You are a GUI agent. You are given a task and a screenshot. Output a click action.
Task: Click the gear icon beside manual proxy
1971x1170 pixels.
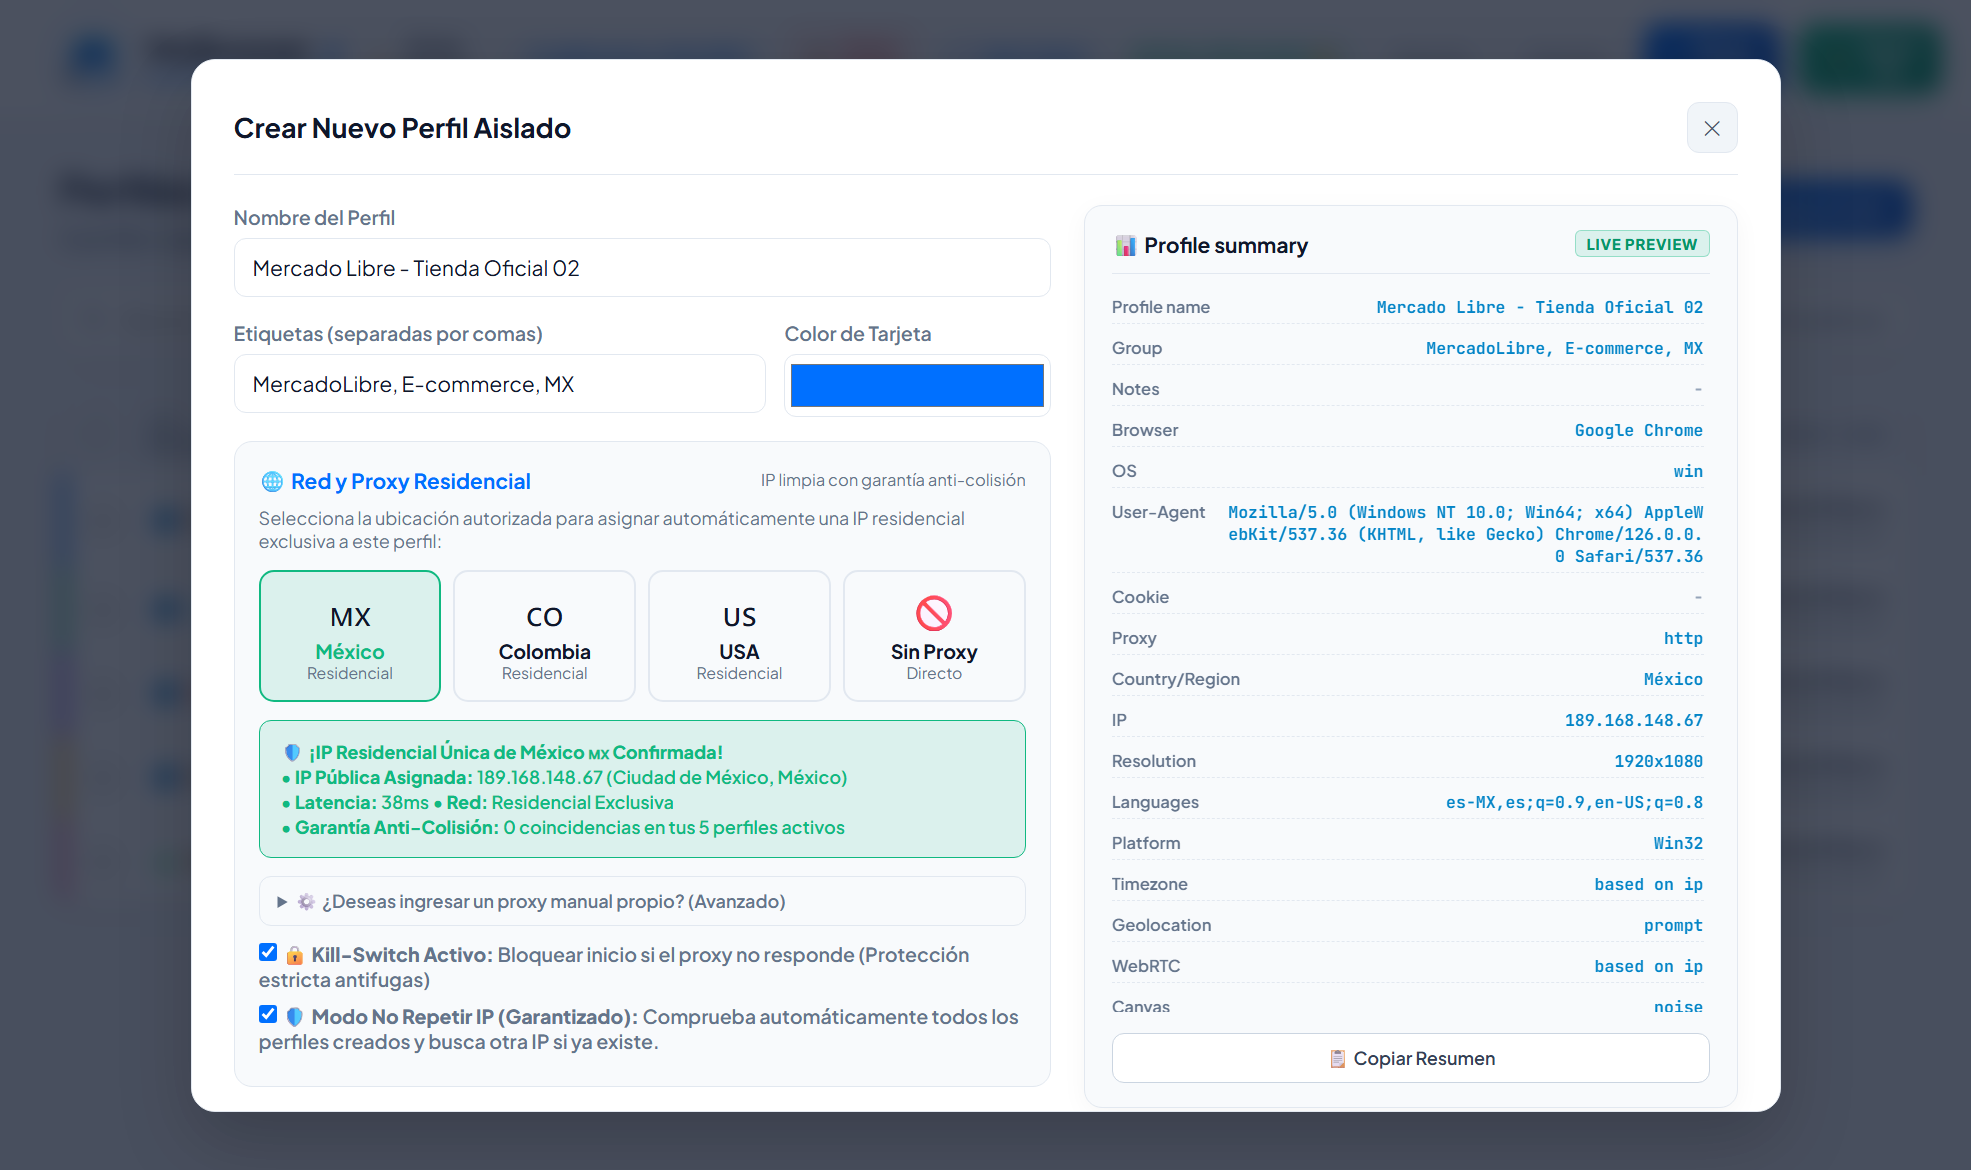click(306, 901)
